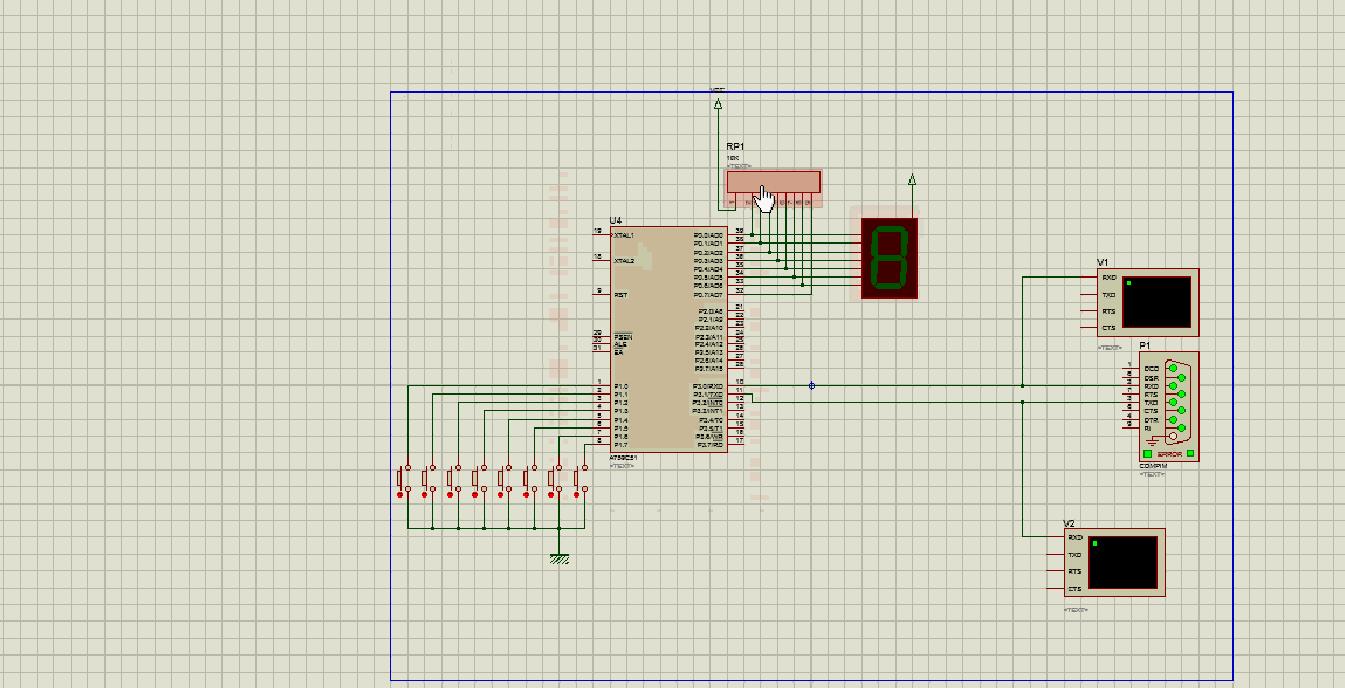Click the RST pin label on U4
This screenshot has height=688, width=1345.
point(620,295)
